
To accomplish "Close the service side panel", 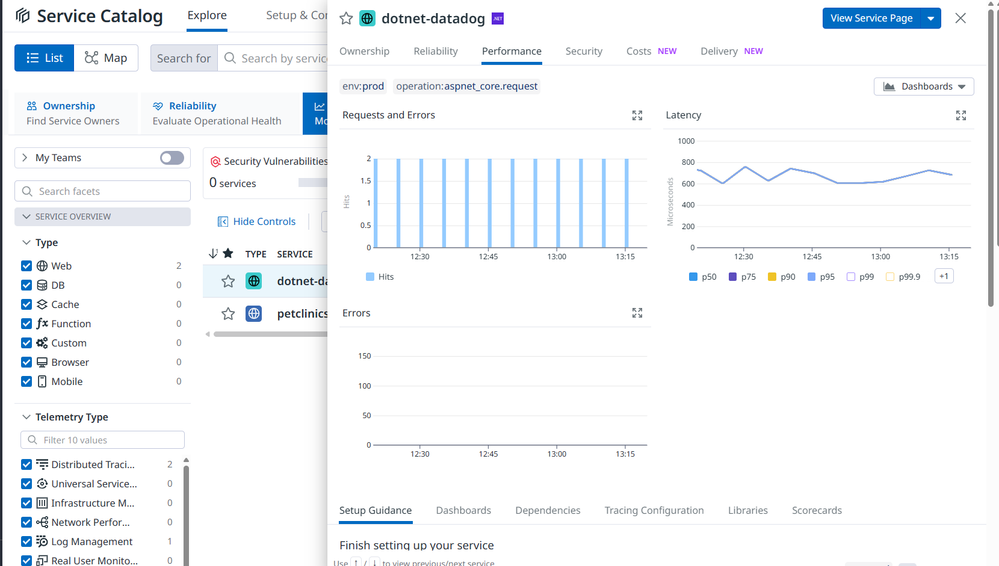I will [960, 18].
